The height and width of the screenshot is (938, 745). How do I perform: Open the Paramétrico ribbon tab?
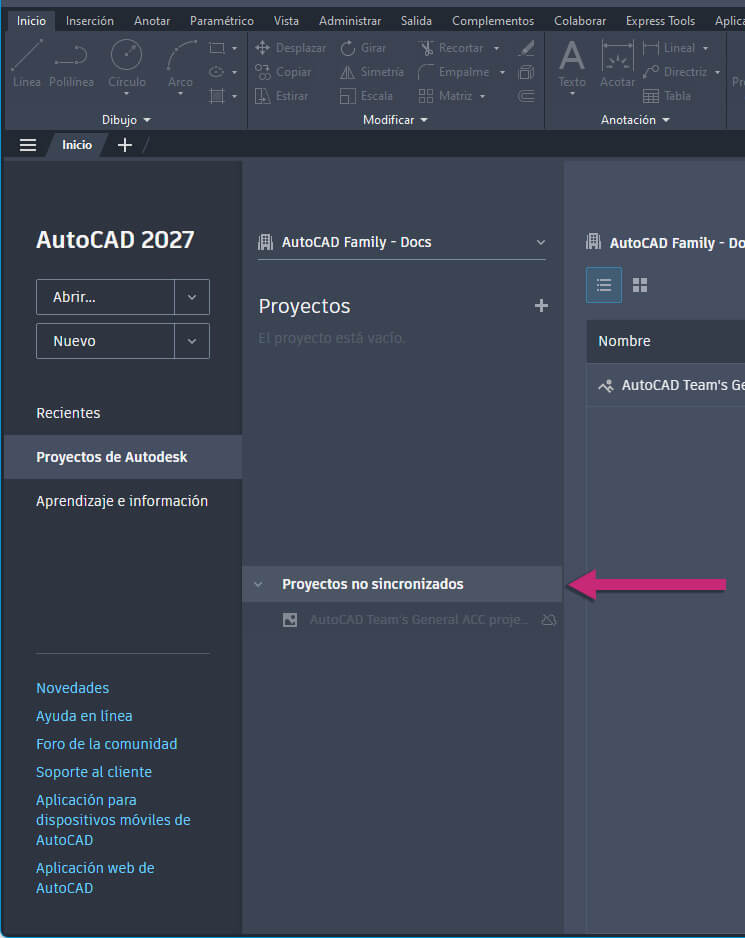coord(222,21)
